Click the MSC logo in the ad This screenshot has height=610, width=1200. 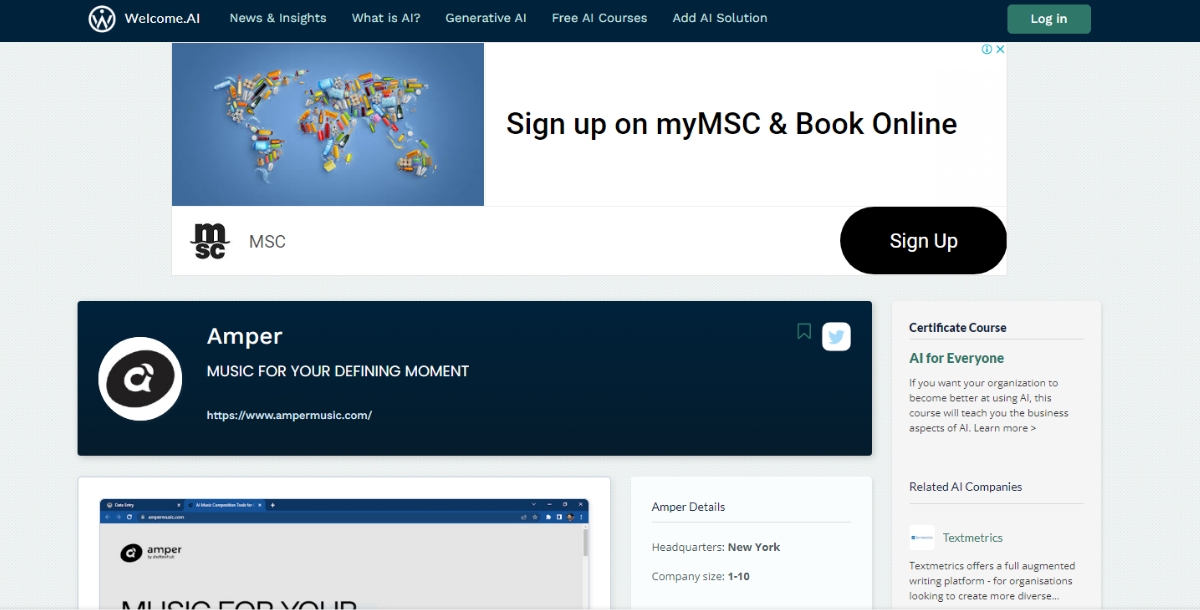click(209, 241)
